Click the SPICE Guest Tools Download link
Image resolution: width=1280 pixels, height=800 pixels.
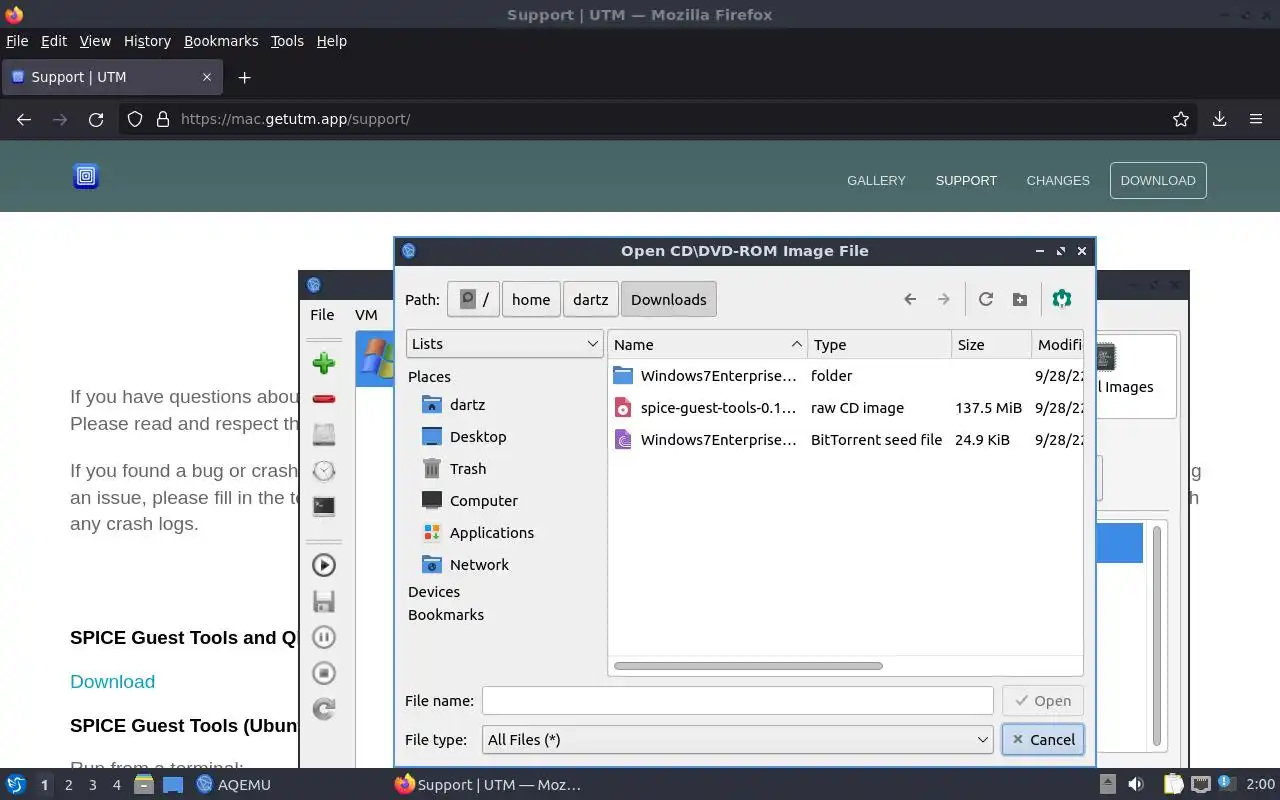point(112,682)
